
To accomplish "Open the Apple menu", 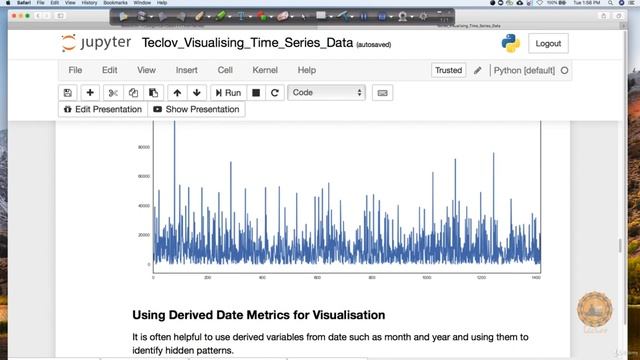I will point(8,3).
